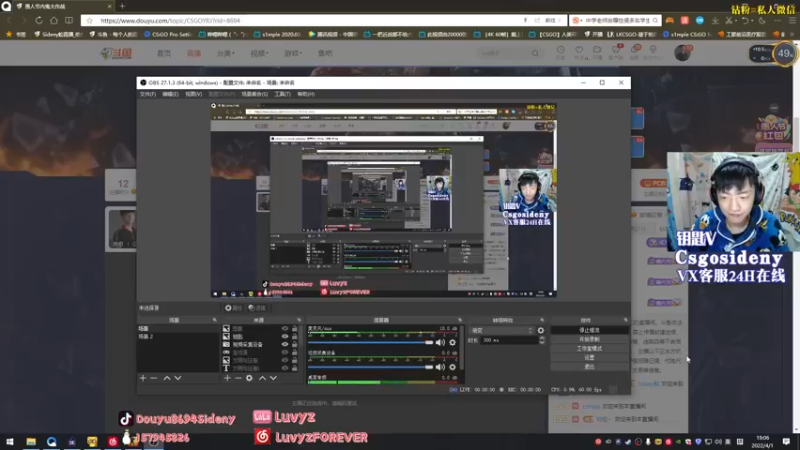This screenshot has height=450, width=800.
Task: Open mixer settings gear for 麦克风/Aux
Action: click(x=452, y=342)
